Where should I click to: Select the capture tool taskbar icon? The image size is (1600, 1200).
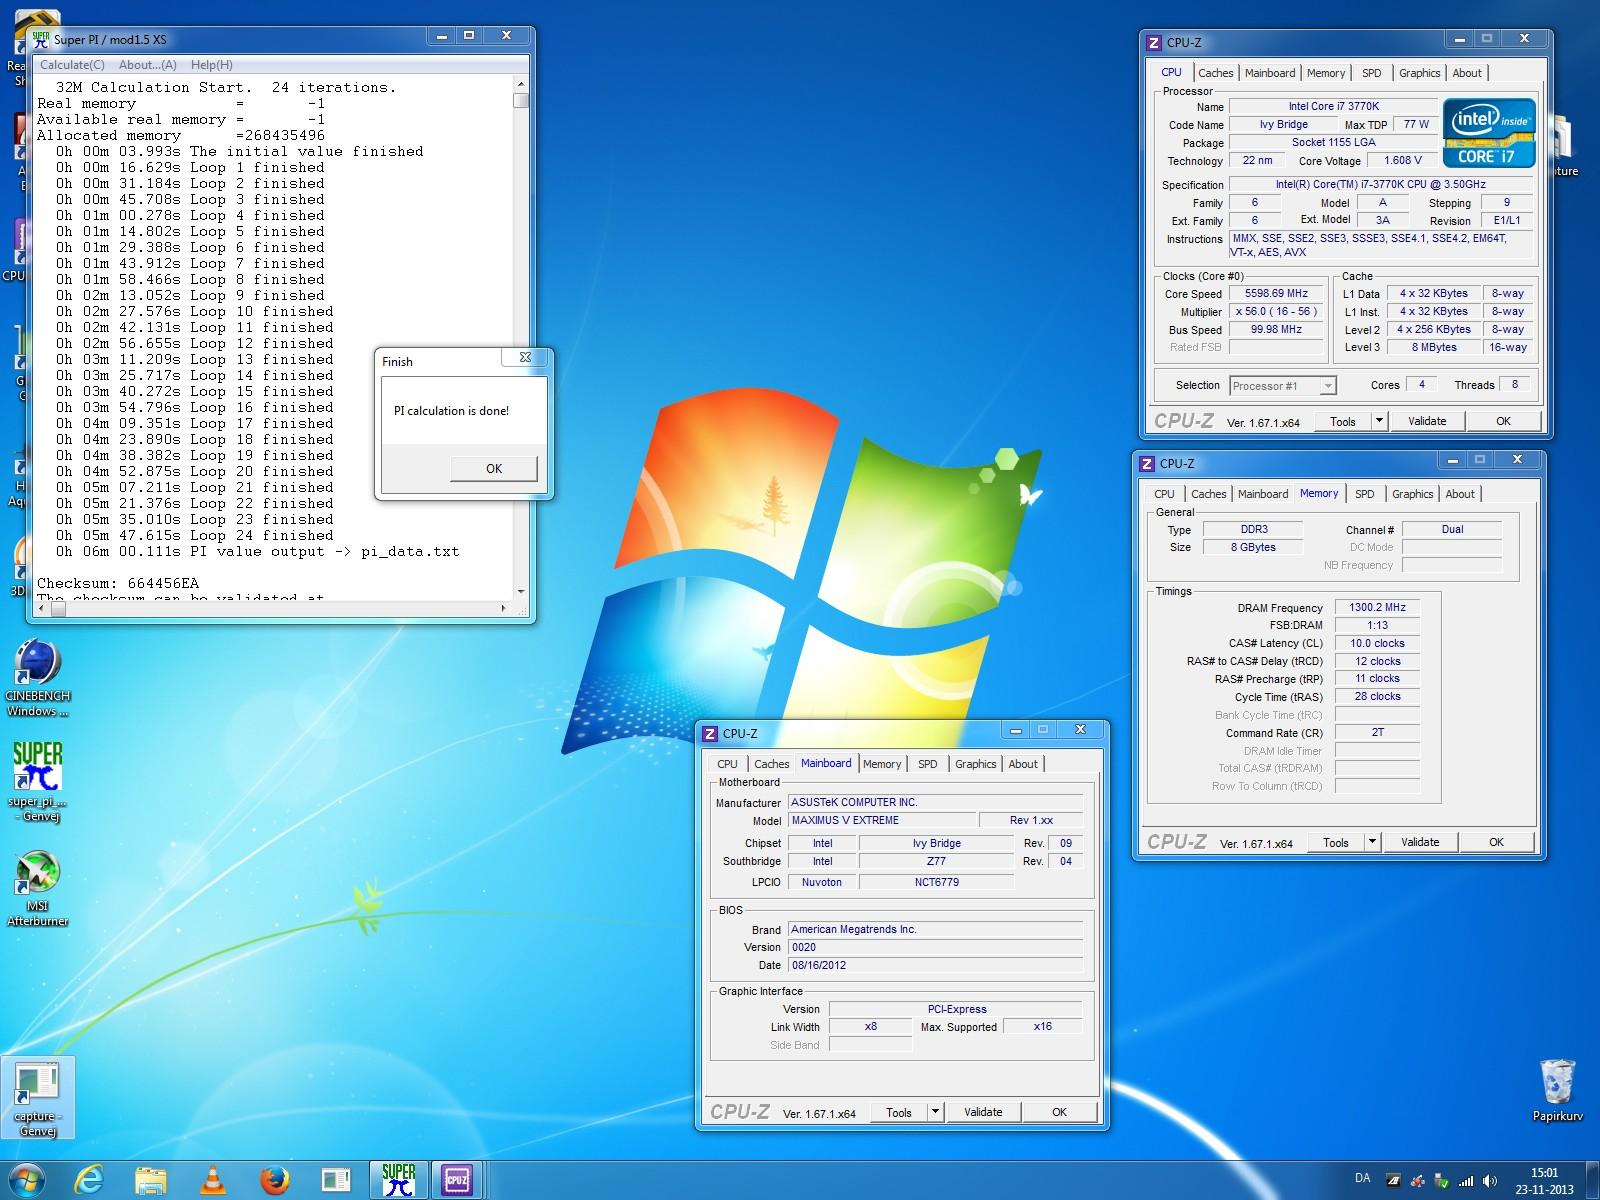(x=336, y=1181)
